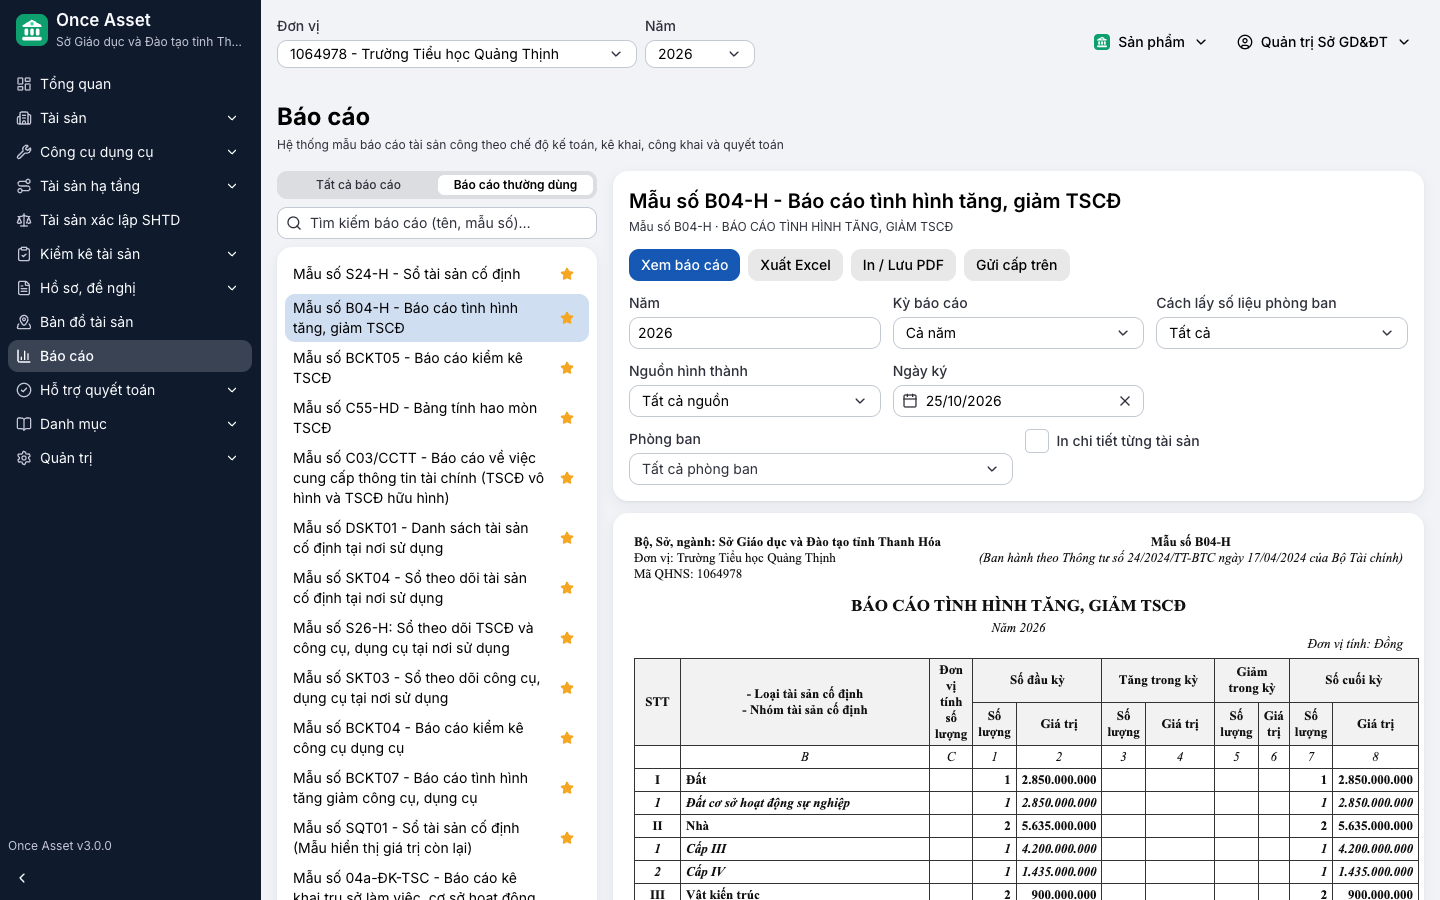Screen dimensions: 1440x900
Task: Toggle star on Mẫu số DSKT01 report
Action: pyautogui.click(x=567, y=538)
